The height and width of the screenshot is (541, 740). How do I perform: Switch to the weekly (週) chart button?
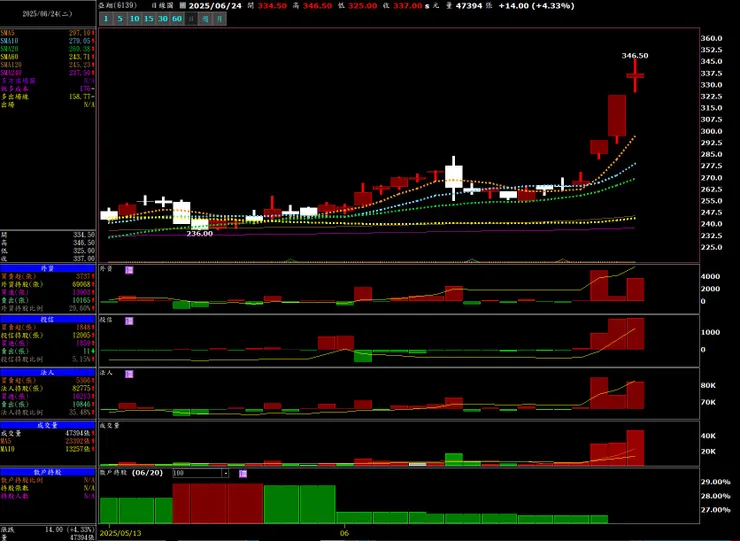(x=205, y=19)
